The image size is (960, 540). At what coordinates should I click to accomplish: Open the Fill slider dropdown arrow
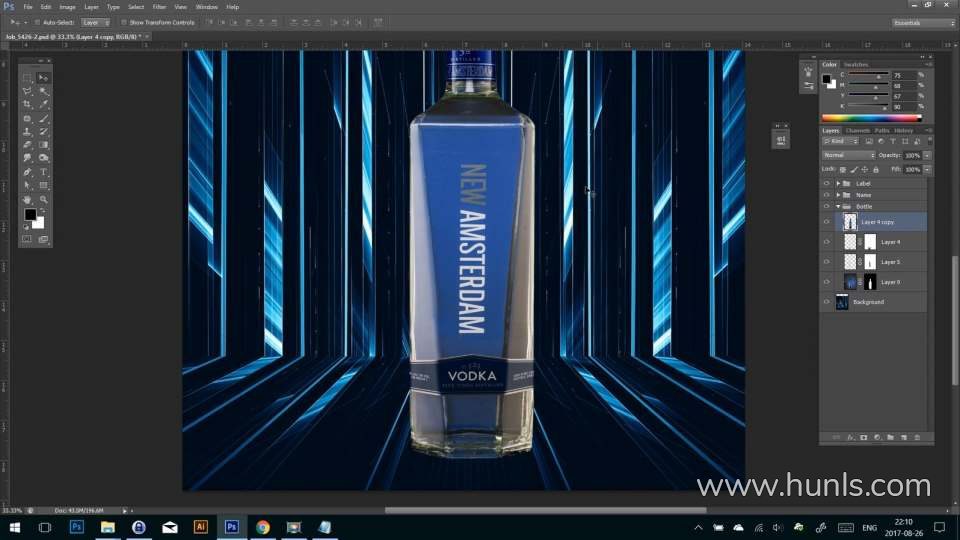coord(928,170)
